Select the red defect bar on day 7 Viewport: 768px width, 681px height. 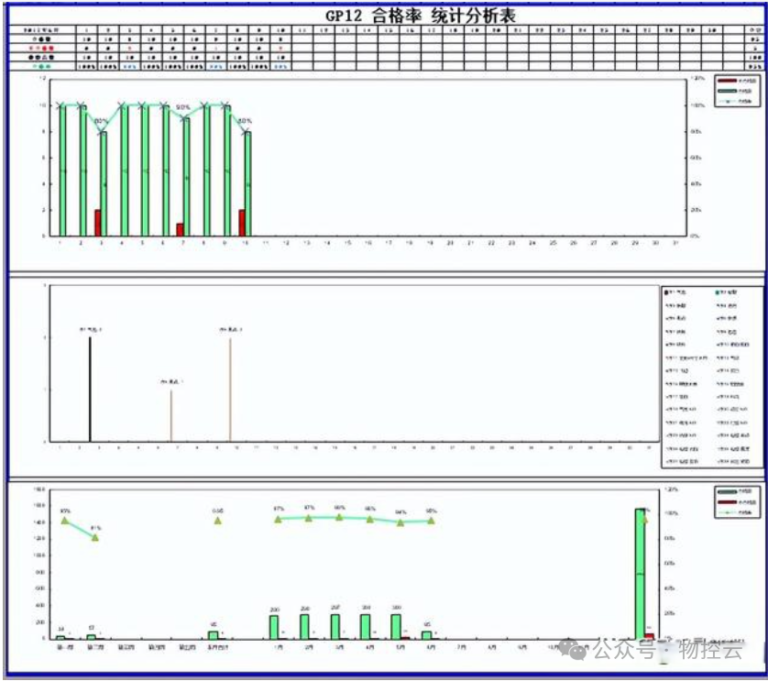pos(179,230)
